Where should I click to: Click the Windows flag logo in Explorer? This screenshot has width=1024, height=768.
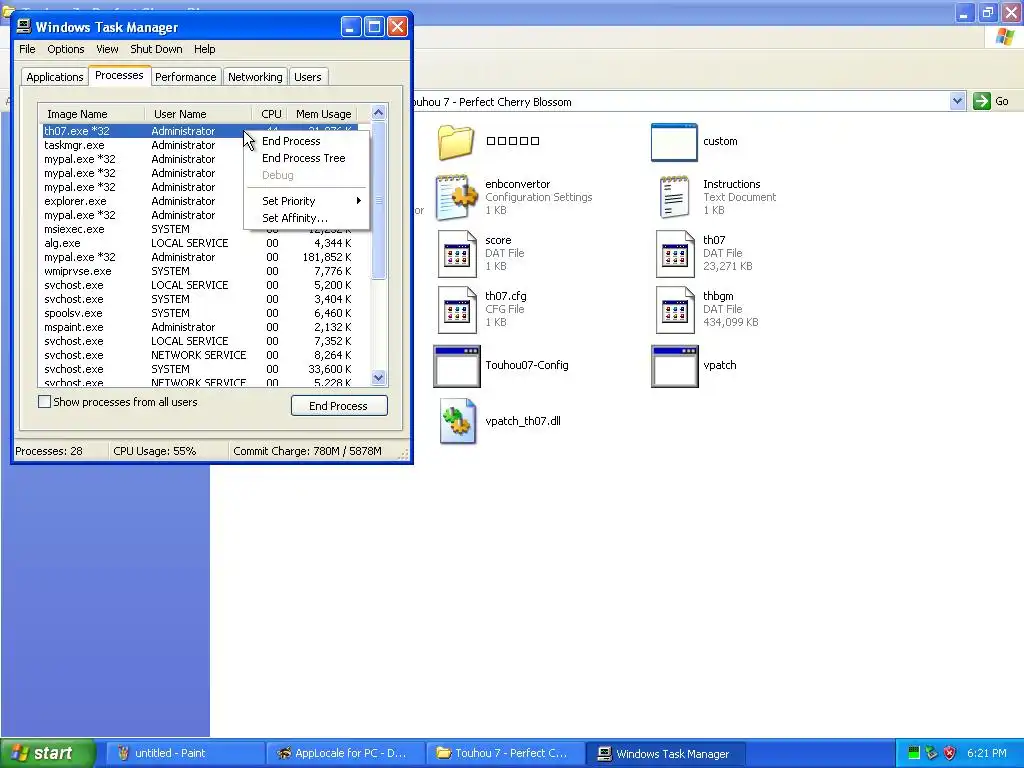[1005, 37]
